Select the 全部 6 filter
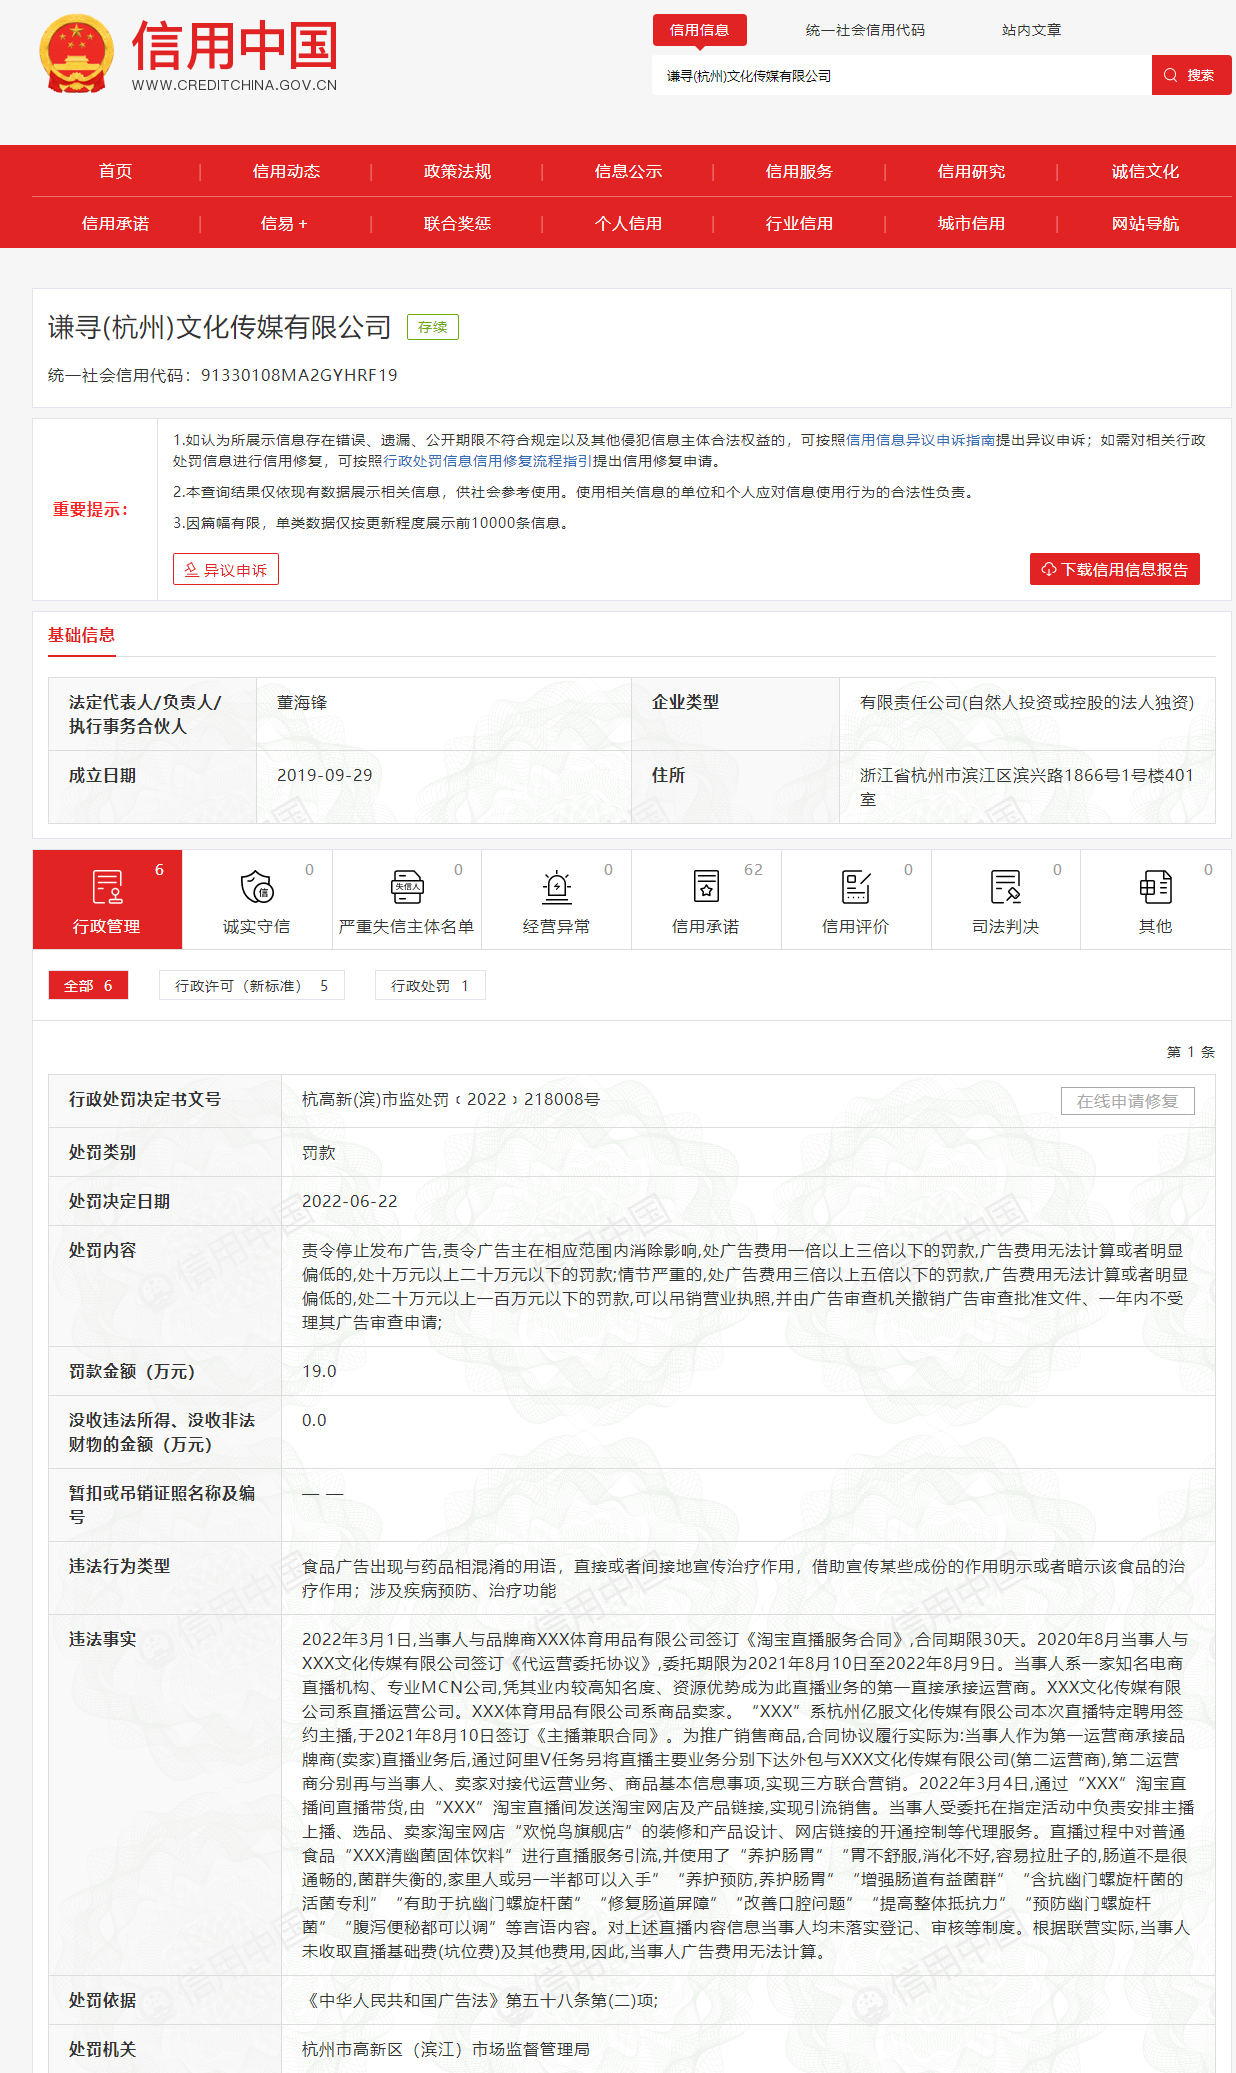The height and width of the screenshot is (2073, 1236). (89, 985)
